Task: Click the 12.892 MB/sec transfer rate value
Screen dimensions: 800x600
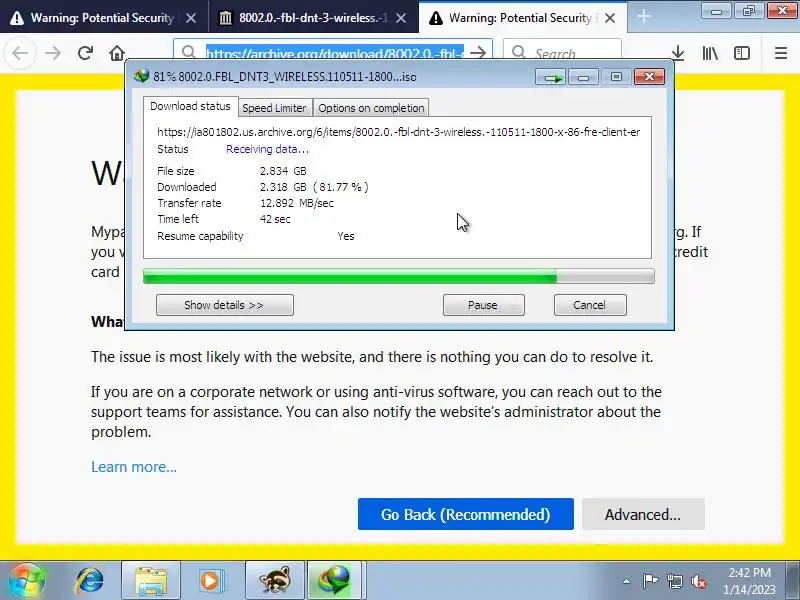Action: pos(296,203)
